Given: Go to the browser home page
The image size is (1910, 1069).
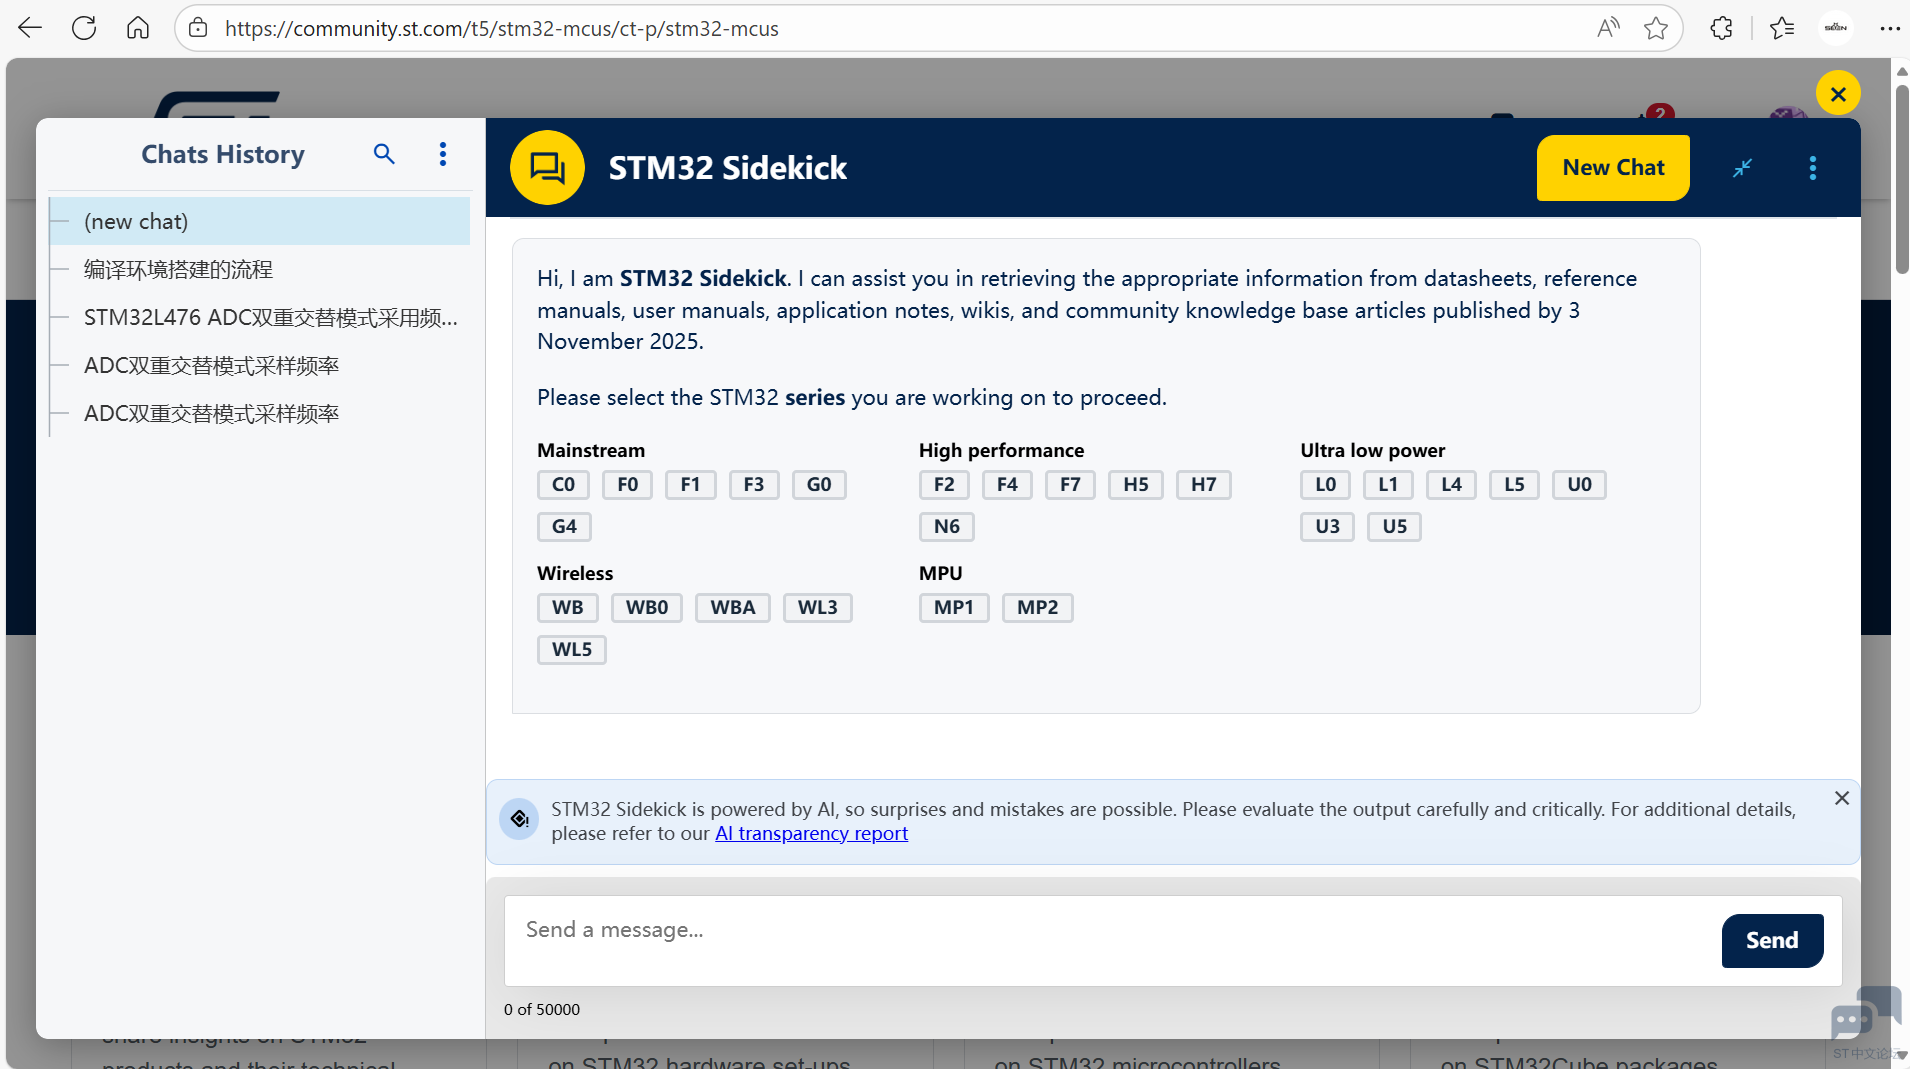Looking at the screenshot, I should point(138,28).
